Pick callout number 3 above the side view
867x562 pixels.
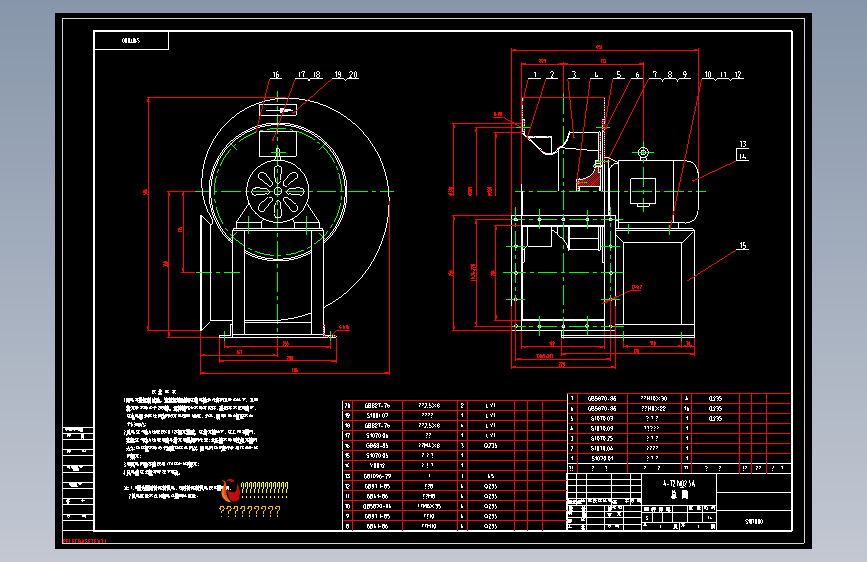[574, 74]
